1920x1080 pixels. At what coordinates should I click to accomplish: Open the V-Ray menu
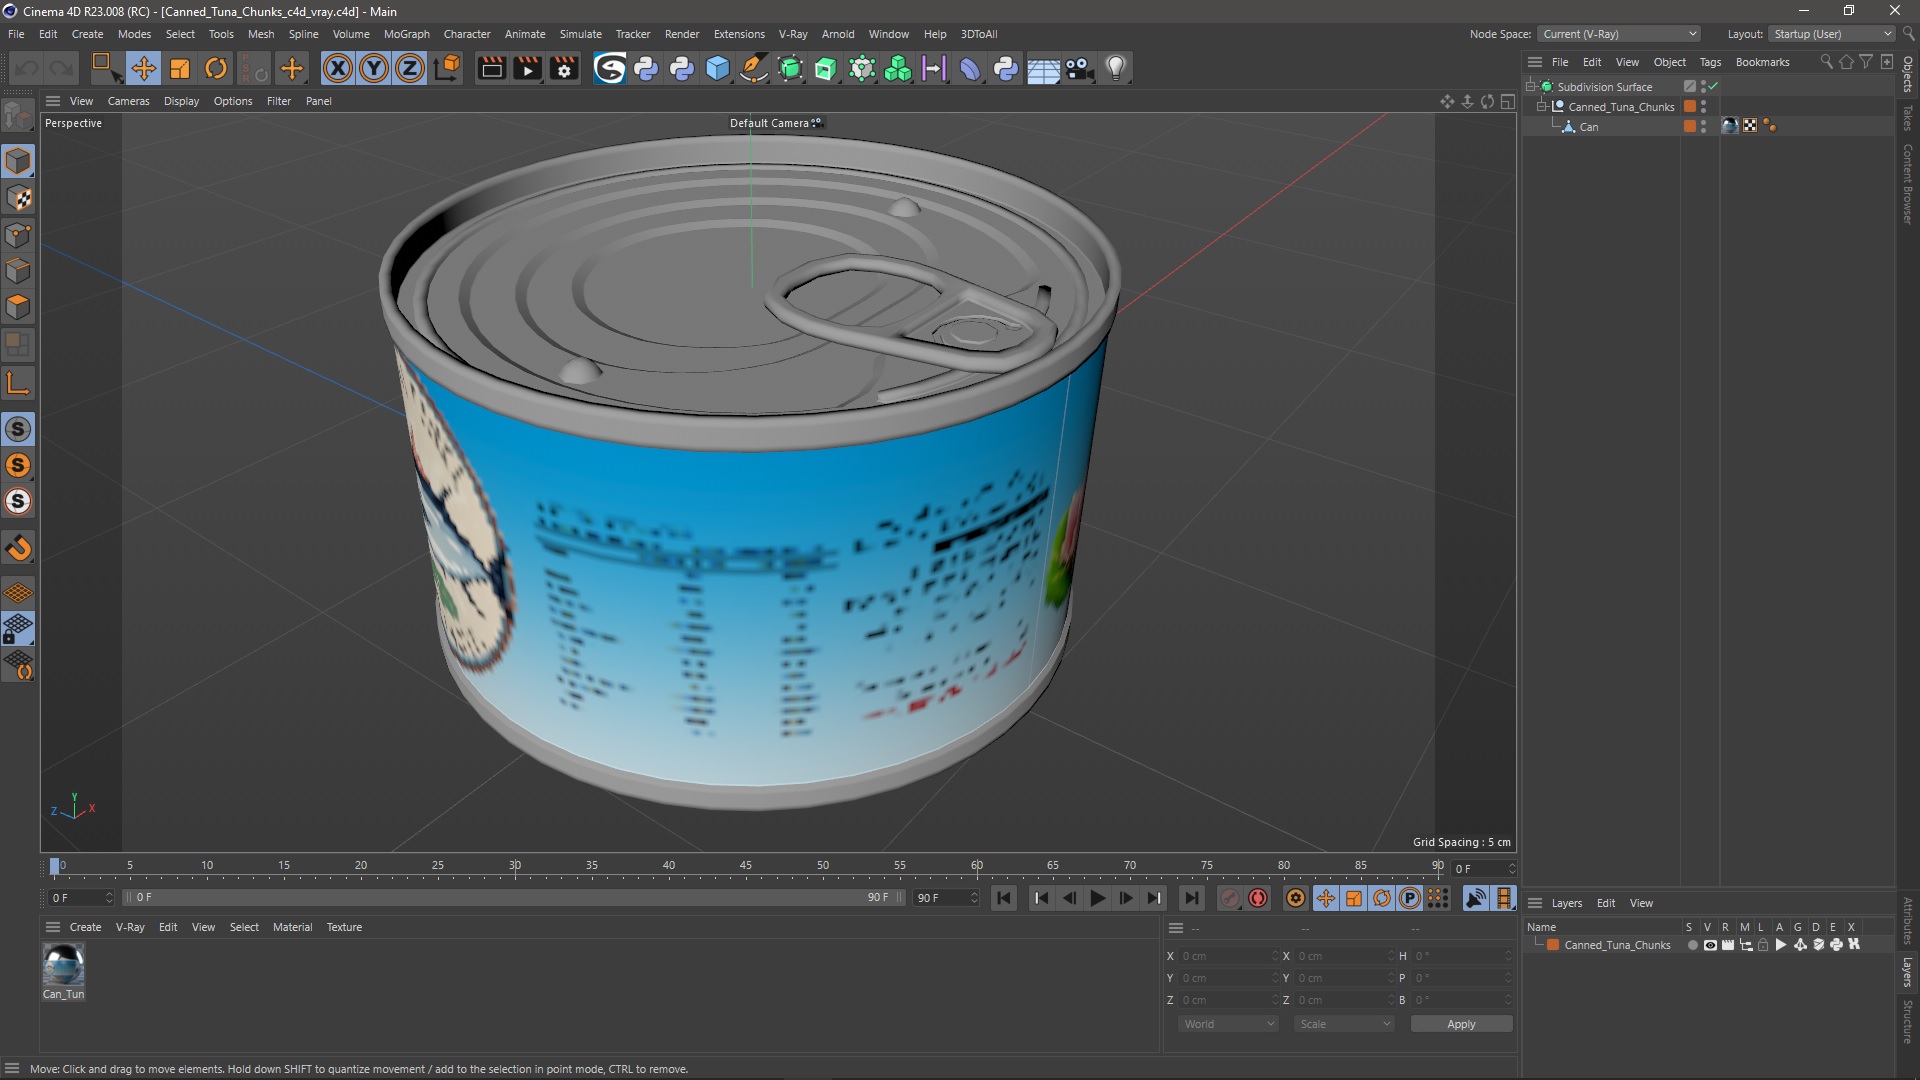coord(791,33)
